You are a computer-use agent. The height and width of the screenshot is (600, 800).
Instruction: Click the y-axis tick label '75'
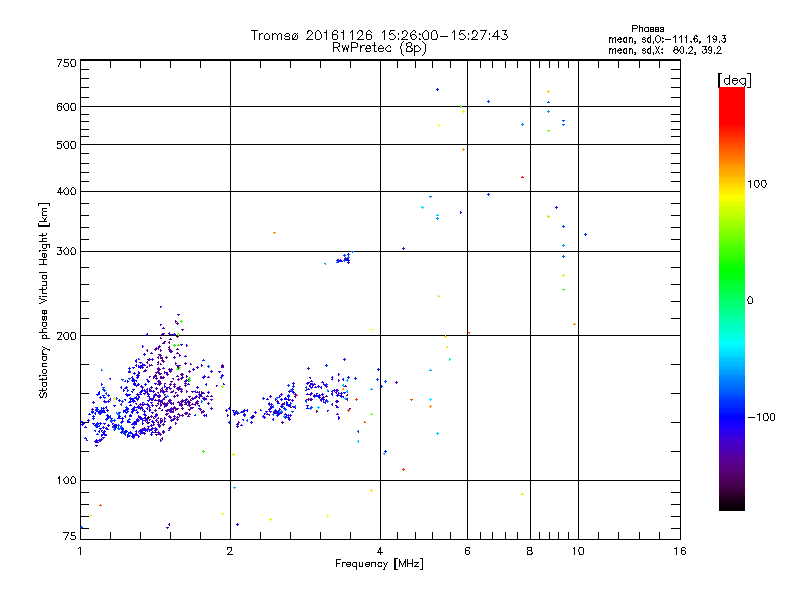pyautogui.click(x=70, y=536)
